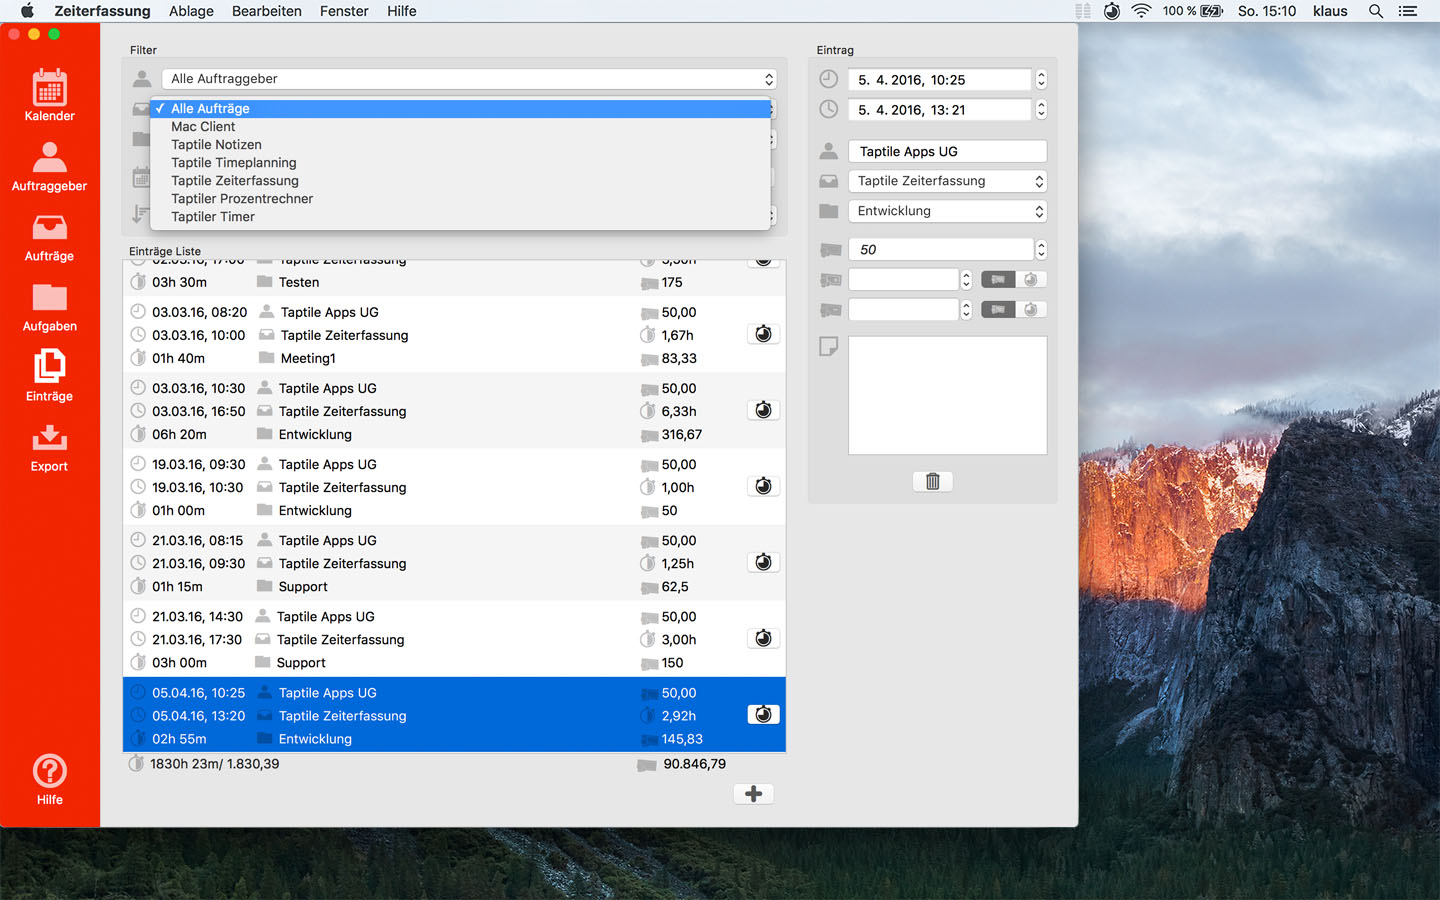Image resolution: width=1440 pixels, height=900 pixels.
Task: Choose Taptiler Prozentrechner option
Action: [x=461, y=198]
